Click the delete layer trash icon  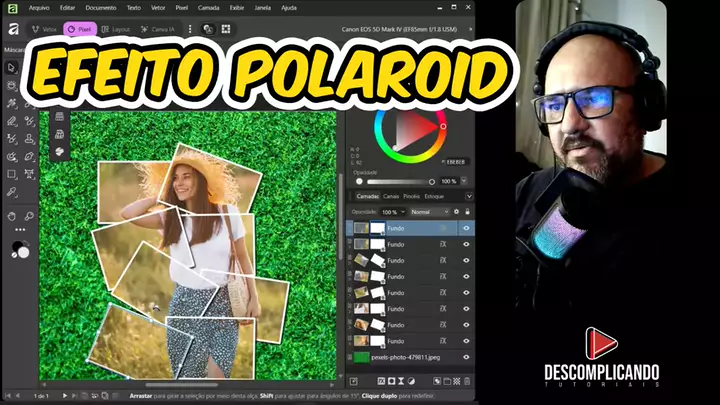(470, 381)
